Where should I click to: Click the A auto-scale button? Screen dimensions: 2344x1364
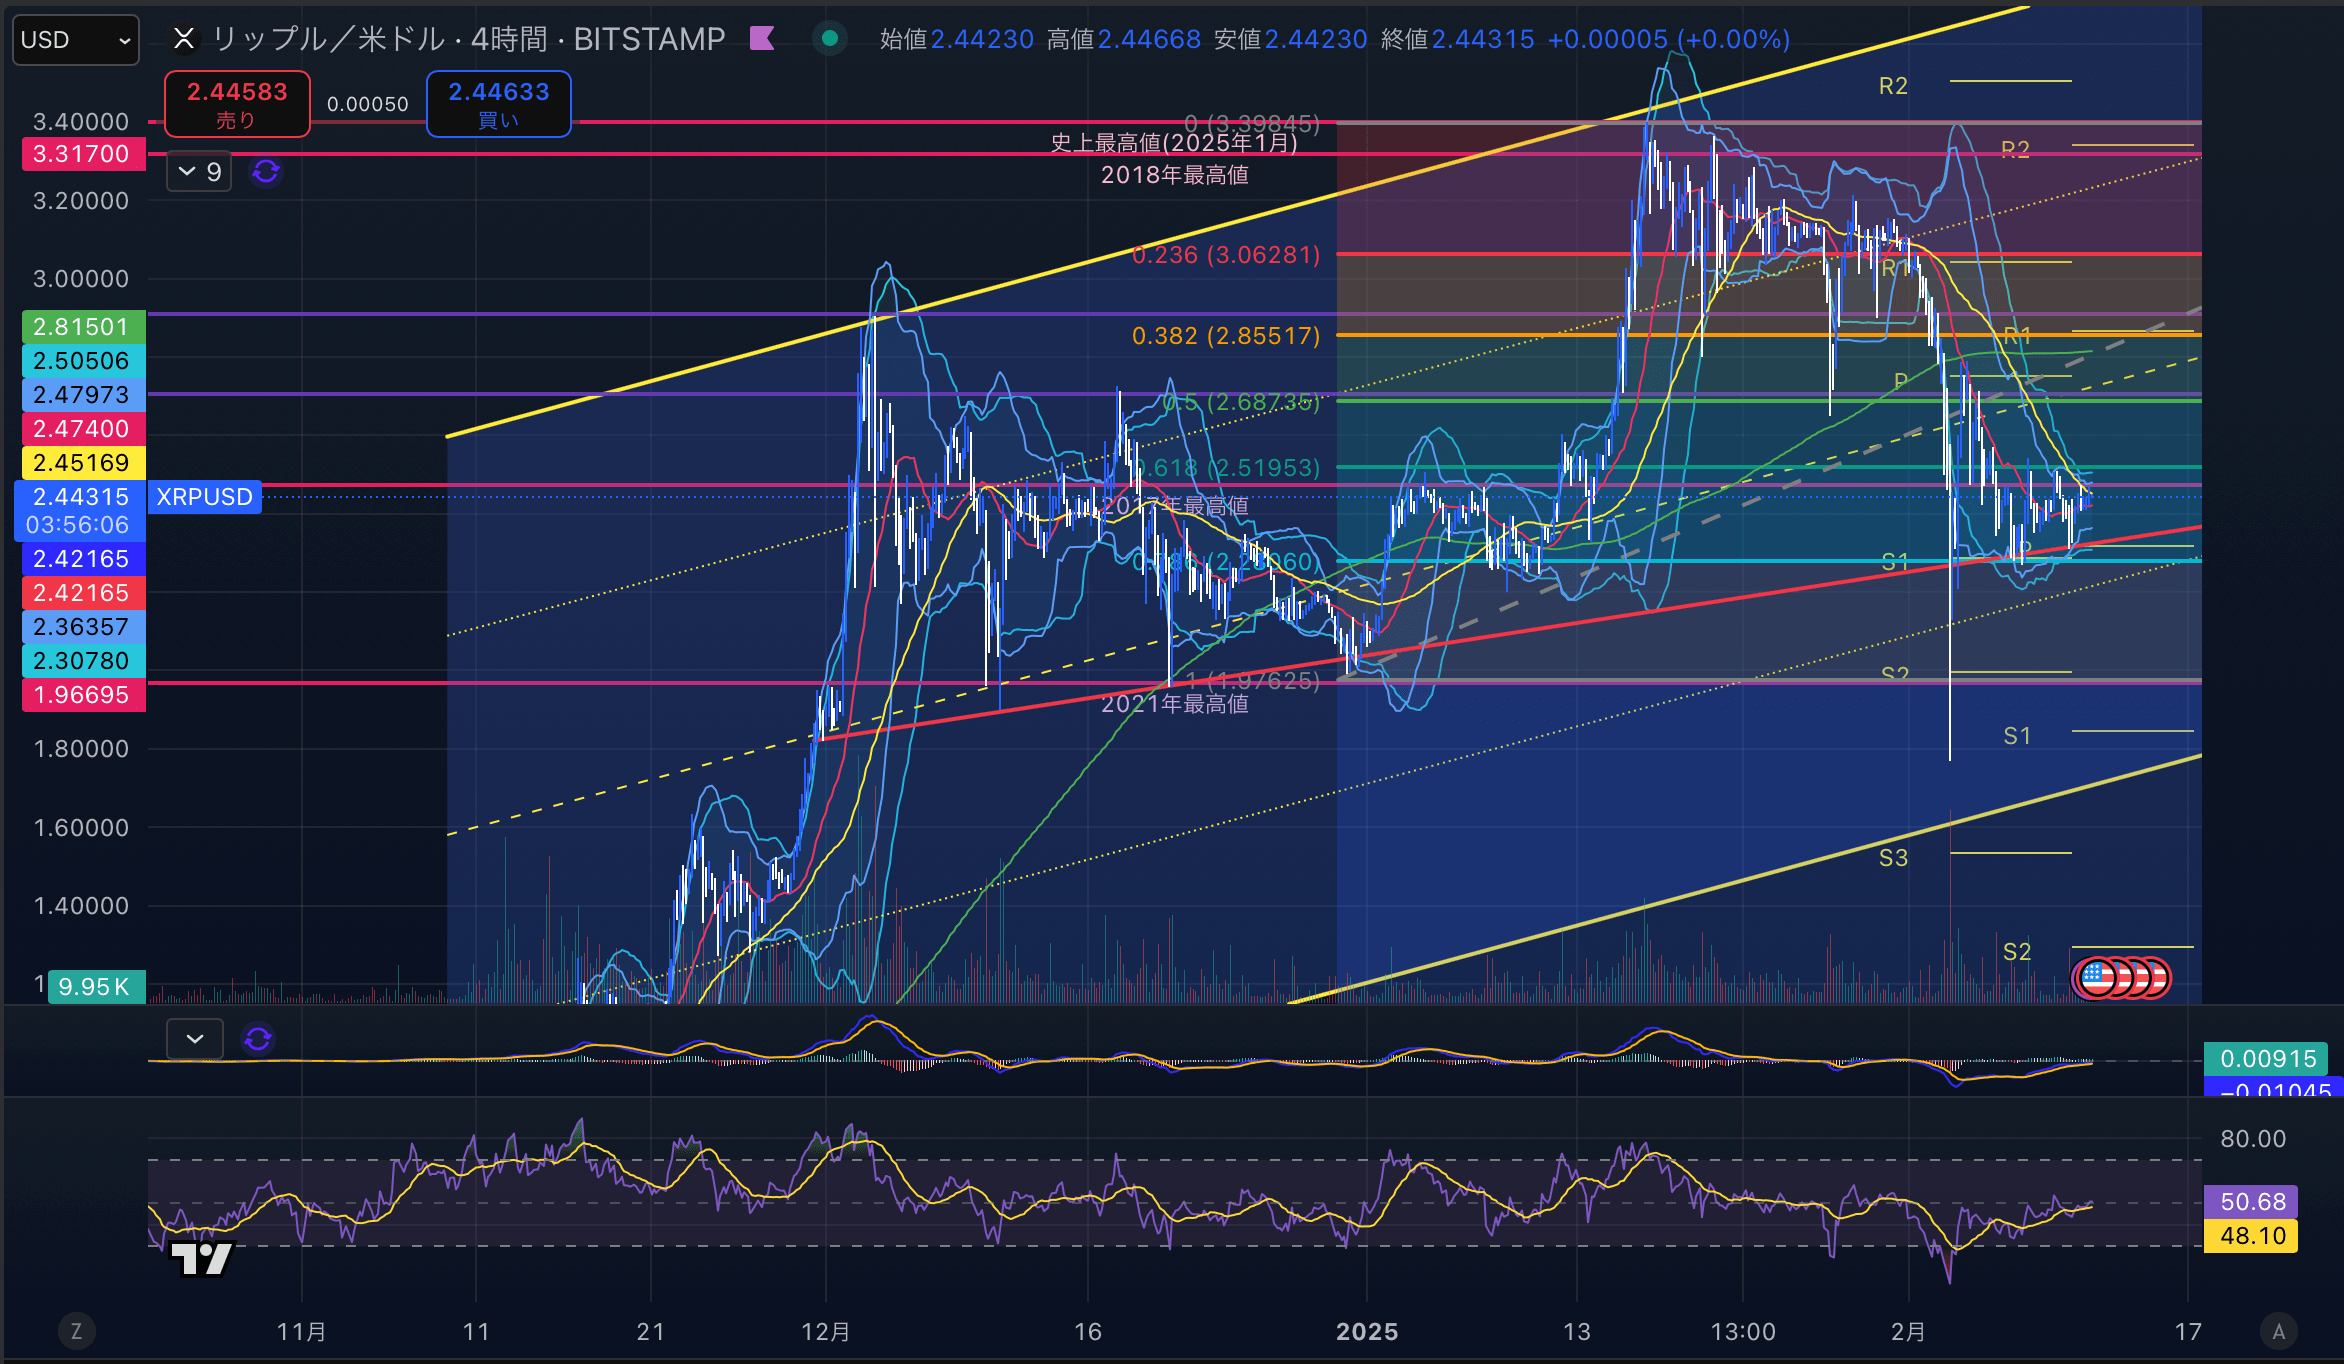point(2279,1331)
